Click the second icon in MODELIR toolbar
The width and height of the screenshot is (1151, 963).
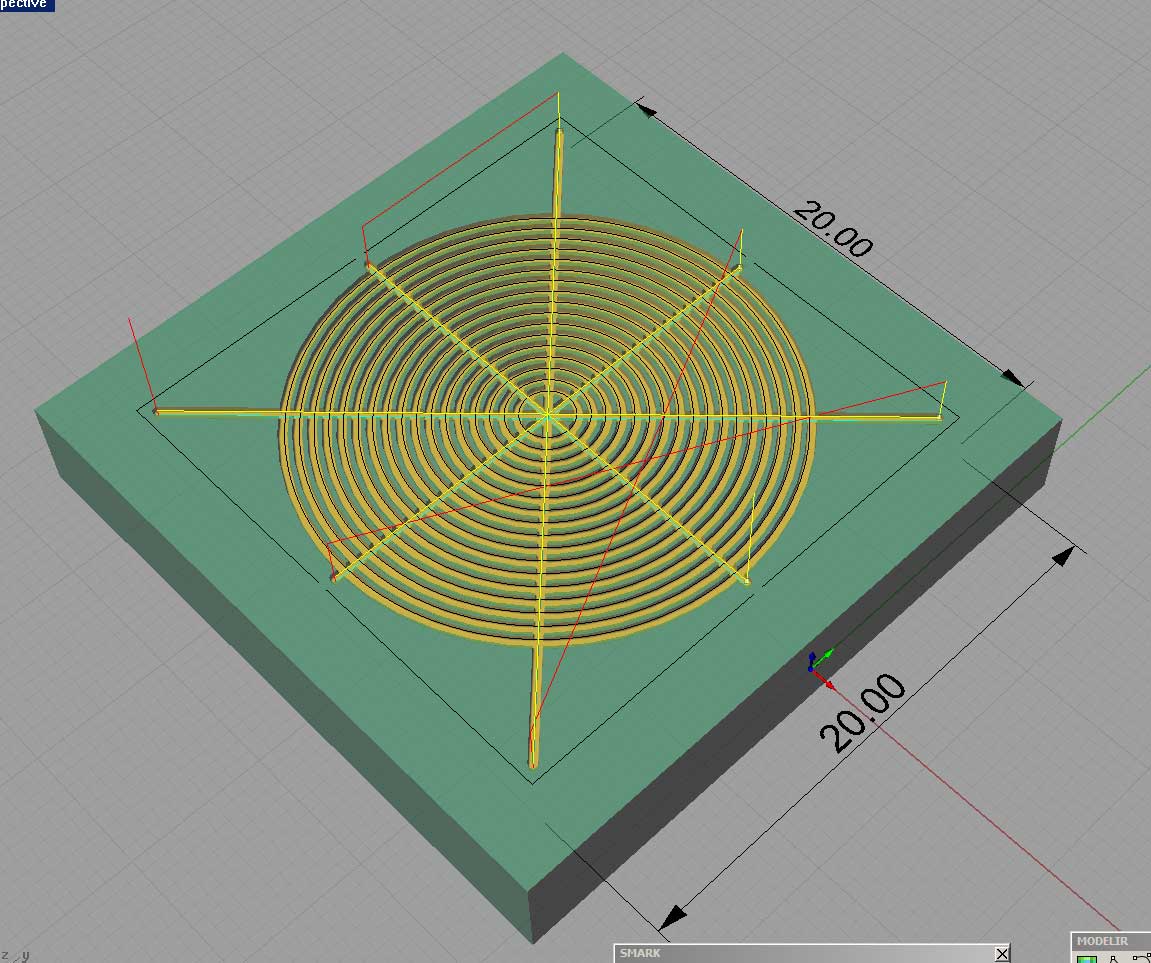(1114, 959)
